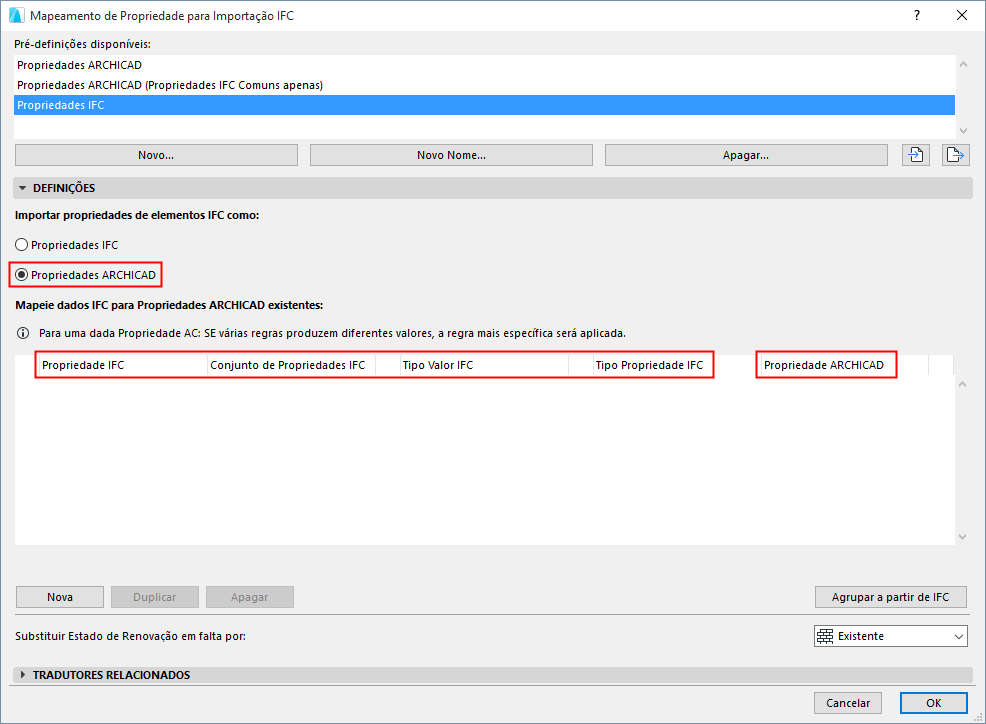
Task: Click the info icon beside rule note
Action: click(x=23, y=333)
